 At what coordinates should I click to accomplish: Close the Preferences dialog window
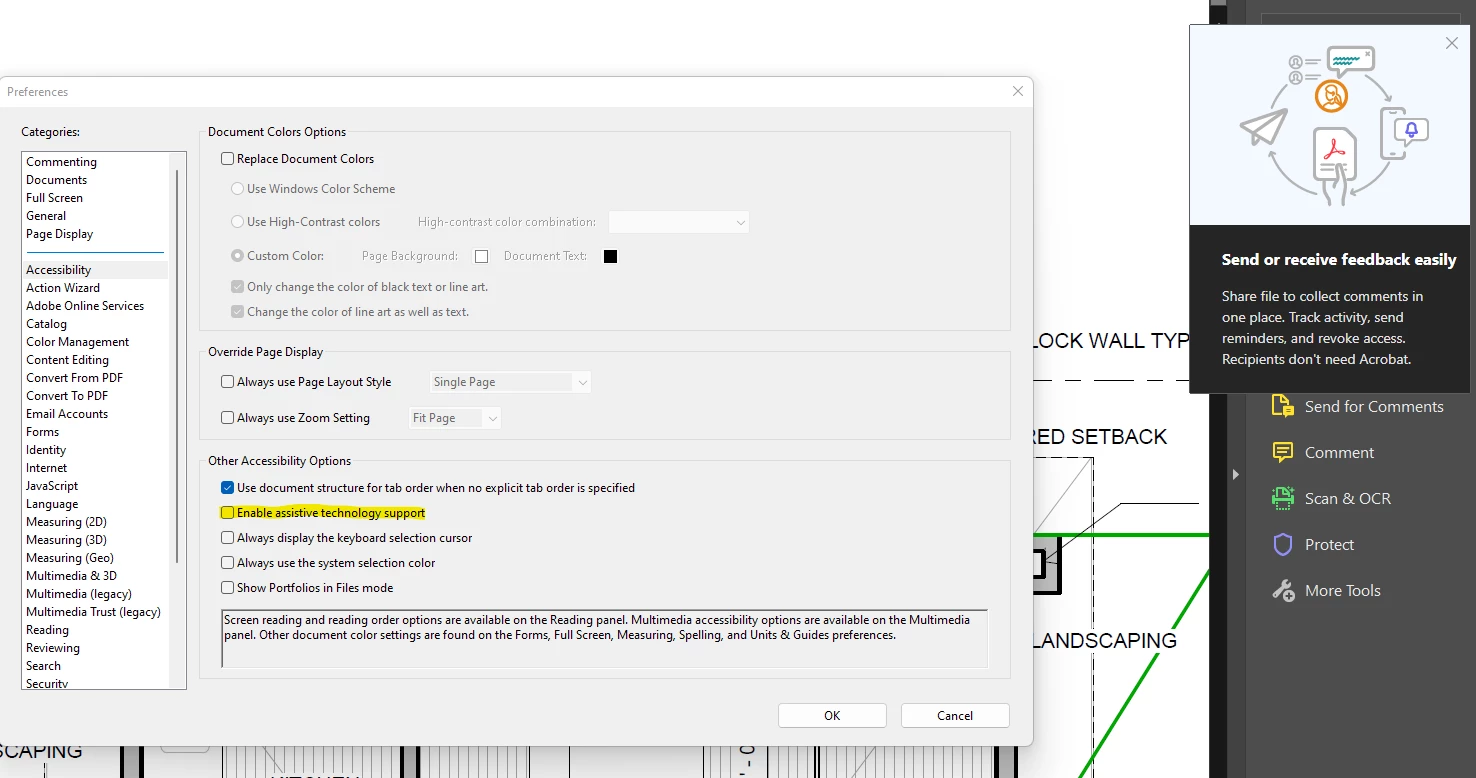[1018, 91]
